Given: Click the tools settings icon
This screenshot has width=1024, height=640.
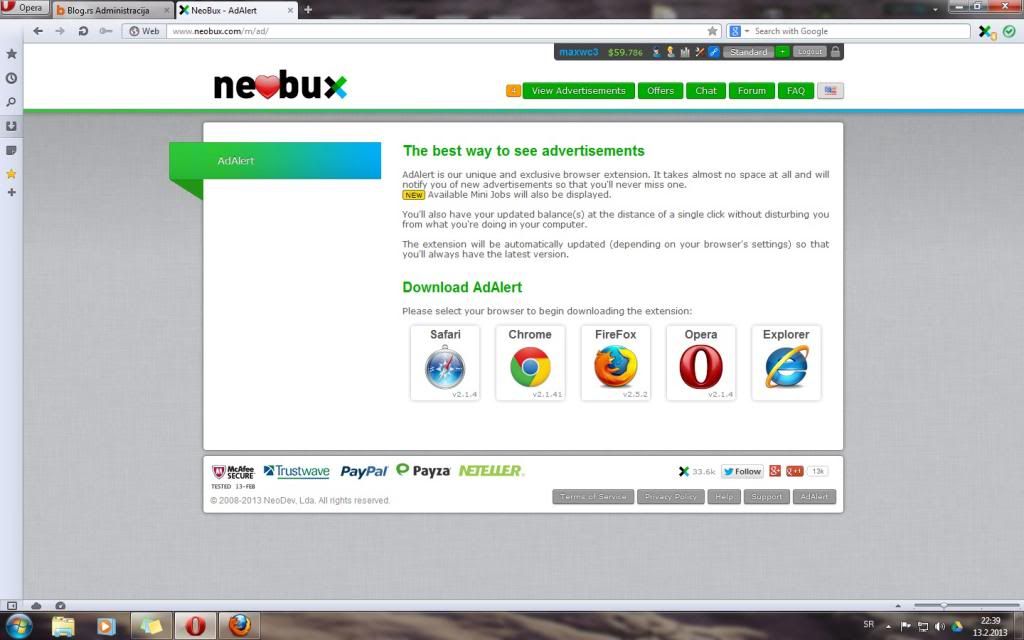Looking at the screenshot, I should [x=699, y=52].
